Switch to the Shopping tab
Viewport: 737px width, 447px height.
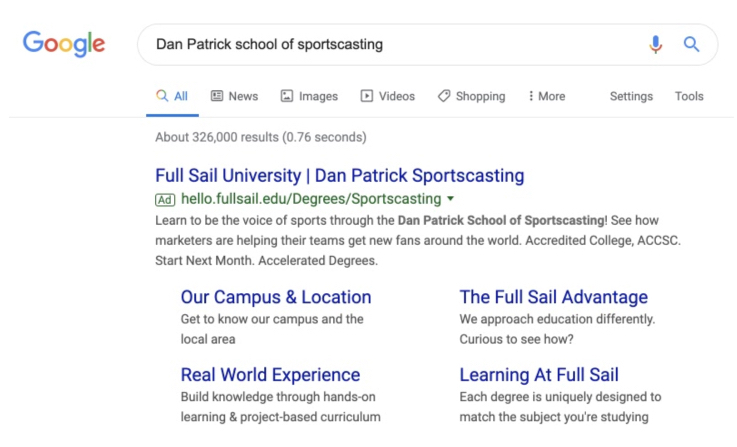pyautogui.click(x=471, y=96)
